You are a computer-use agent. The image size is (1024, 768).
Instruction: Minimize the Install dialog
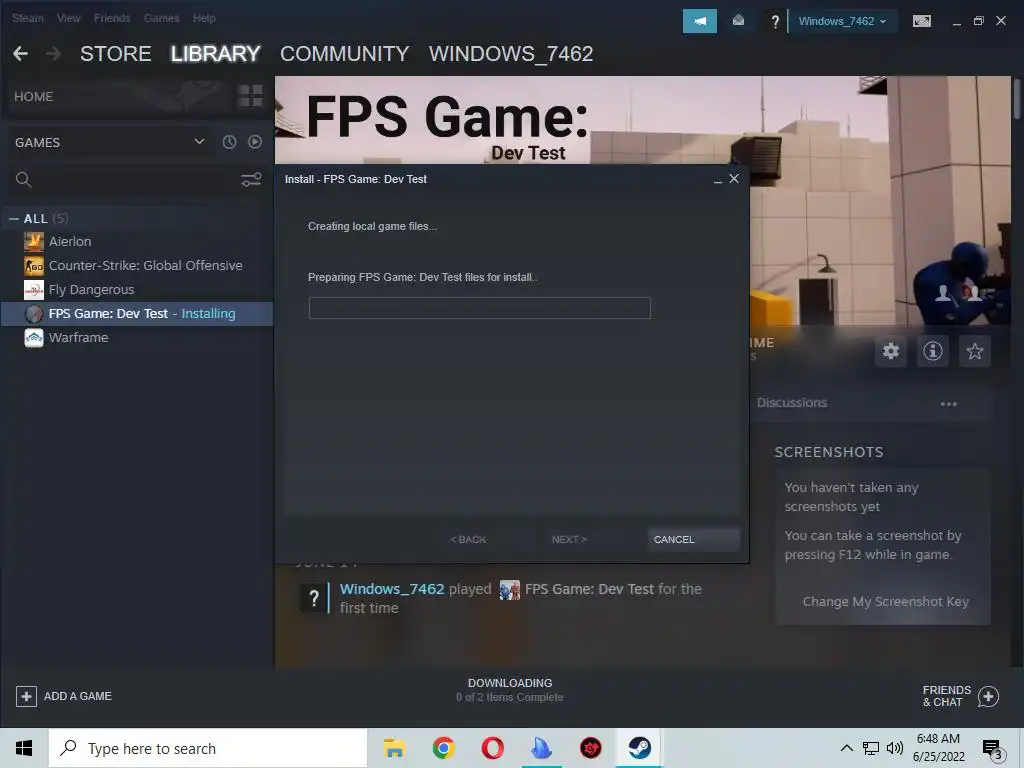click(718, 180)
